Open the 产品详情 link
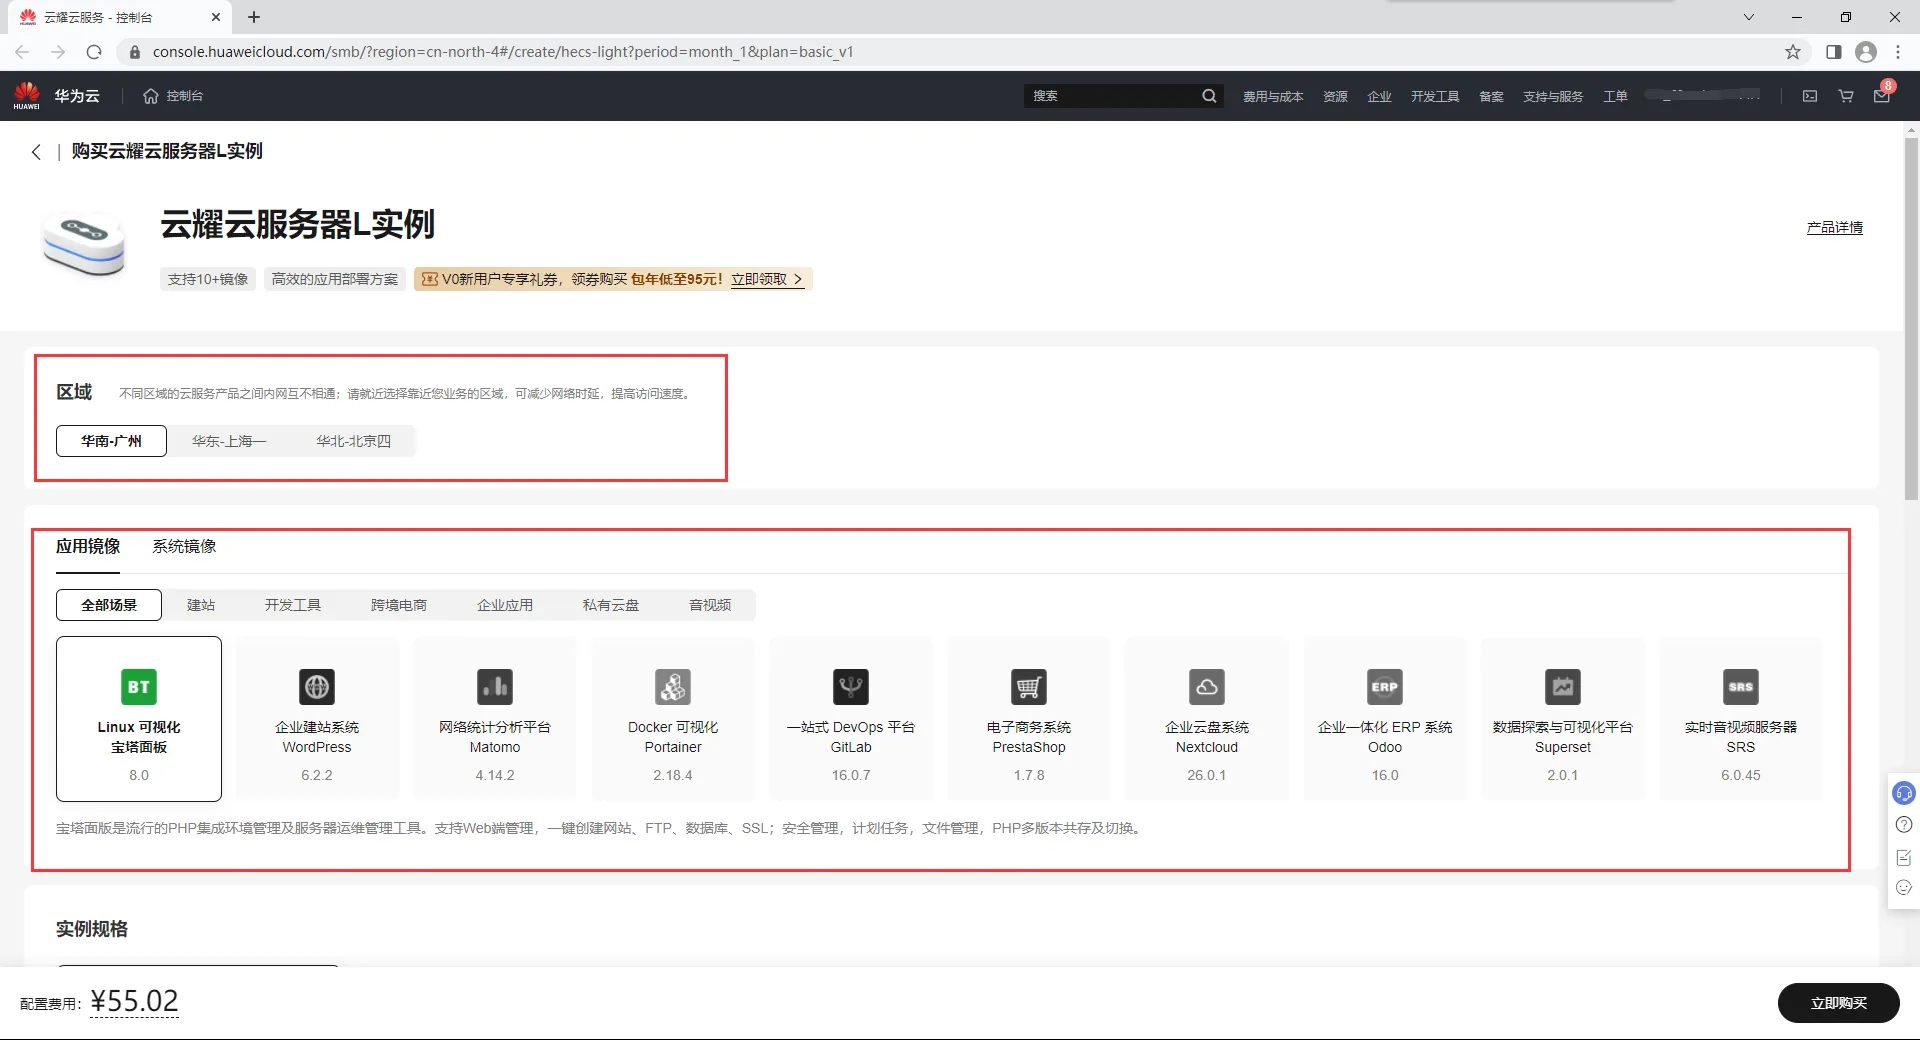This screenshot has width=1920, height=1040. pos(1835,228)
